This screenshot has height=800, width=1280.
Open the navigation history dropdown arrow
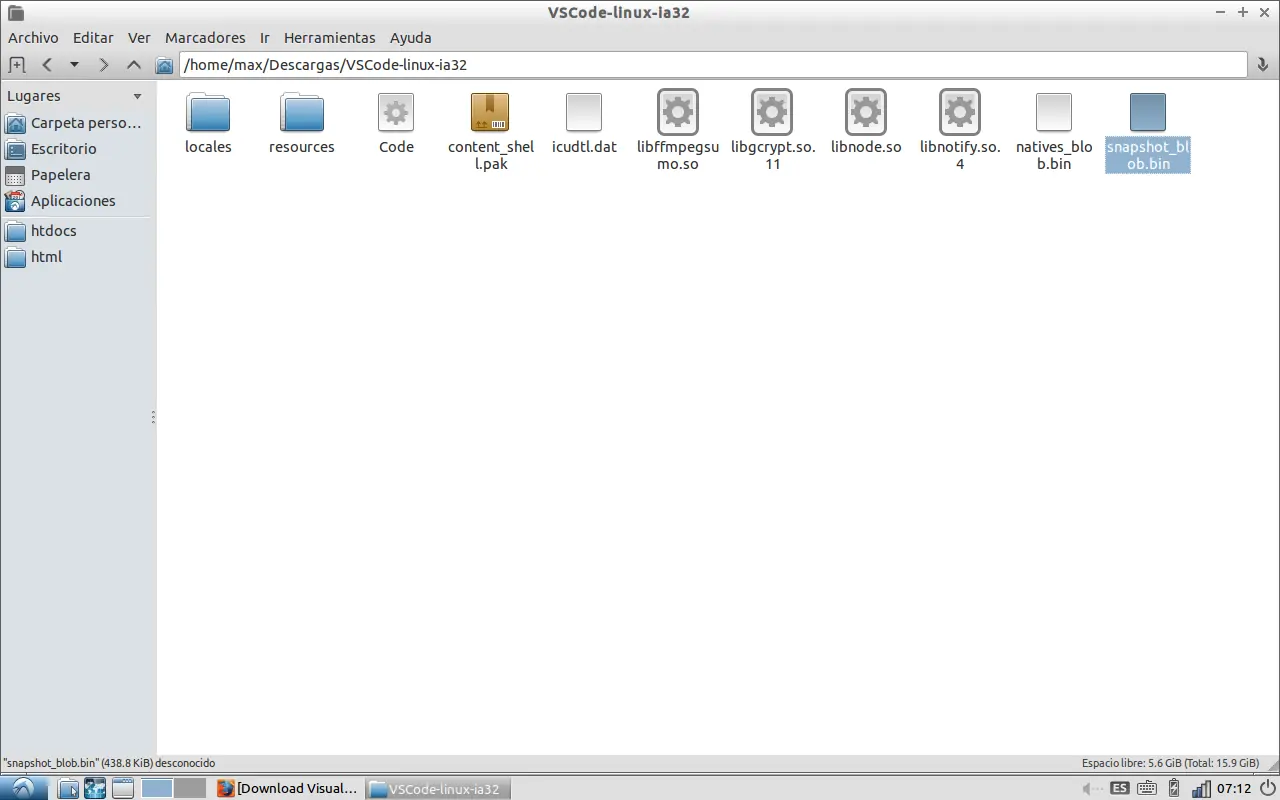coord(74,65)
